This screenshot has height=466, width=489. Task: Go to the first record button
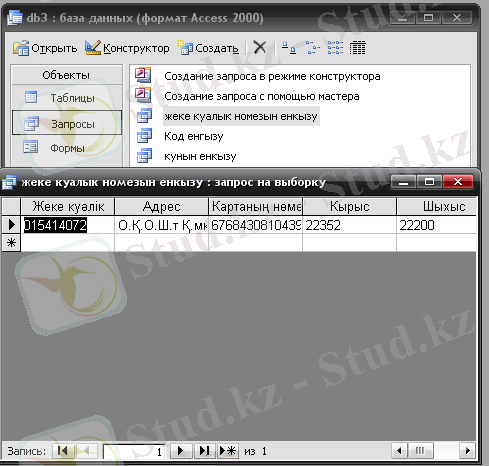[63, 451]
